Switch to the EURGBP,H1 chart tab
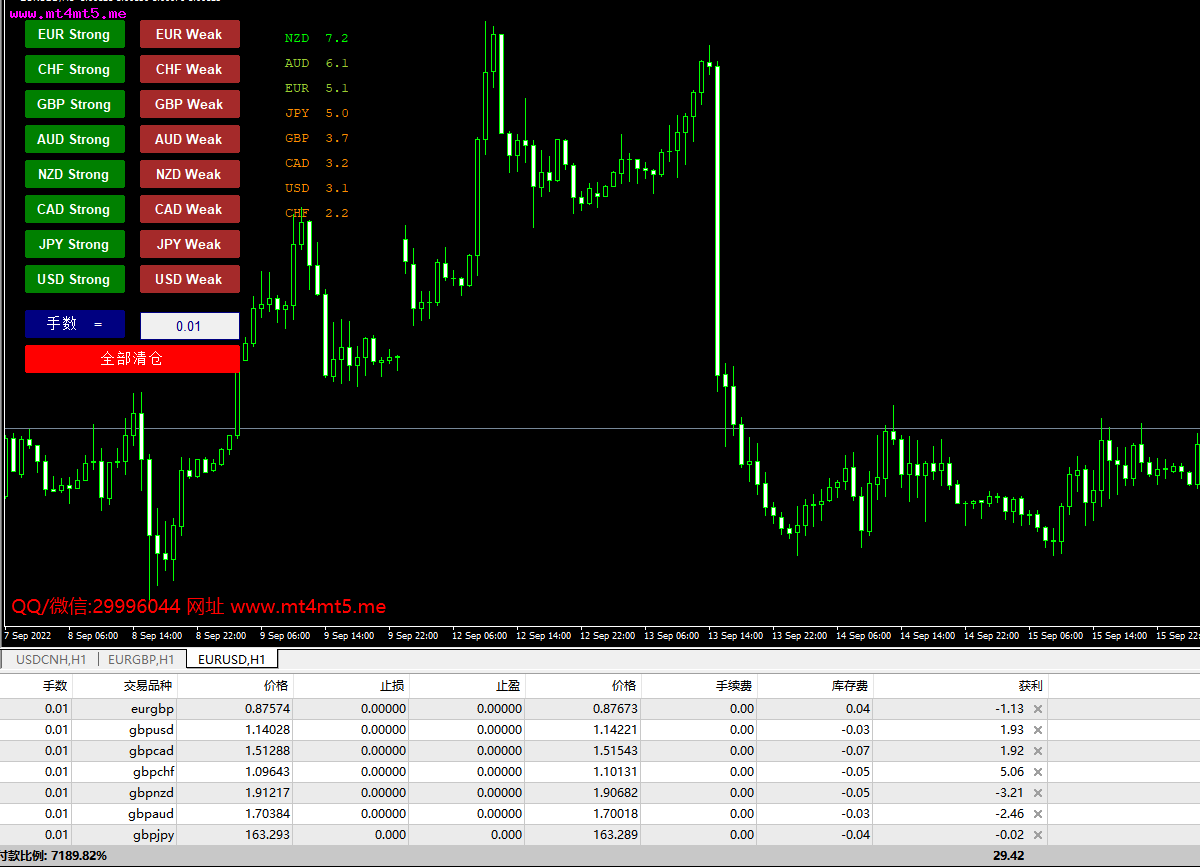Image resolution: width=1200 pixels, height=867 pixels. point(141,659)
